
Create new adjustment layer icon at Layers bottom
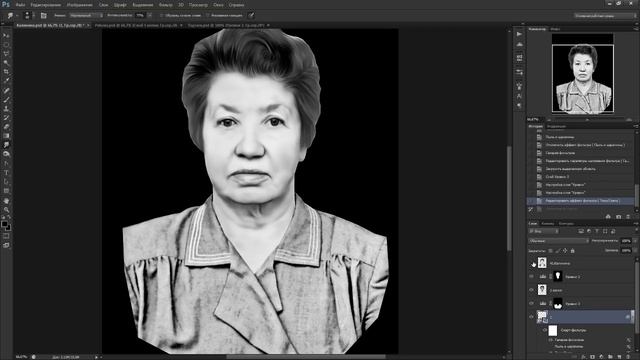click(601, 357)
